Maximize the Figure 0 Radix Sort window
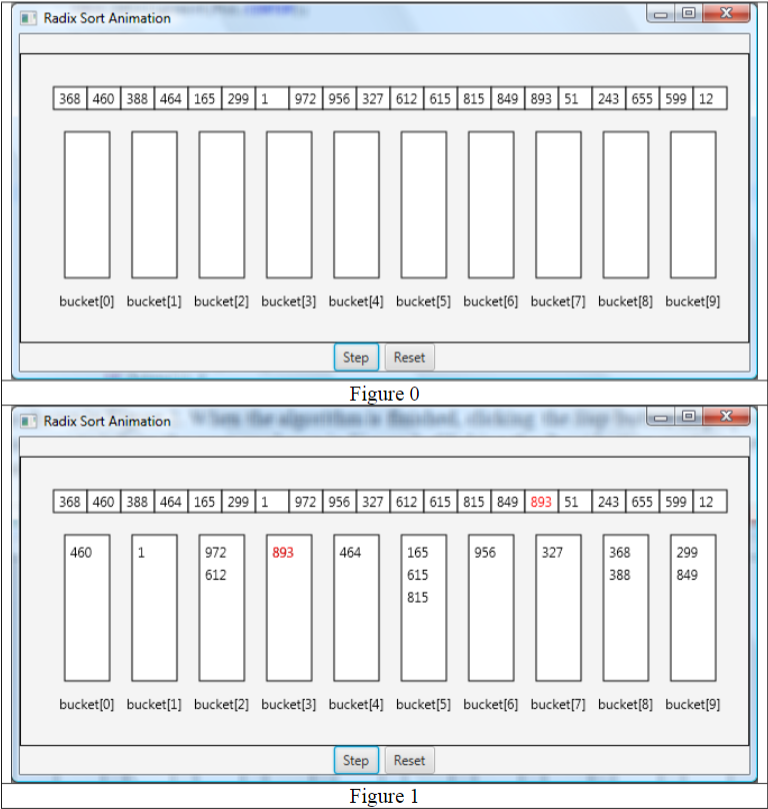768x809 pixels. 688,13
